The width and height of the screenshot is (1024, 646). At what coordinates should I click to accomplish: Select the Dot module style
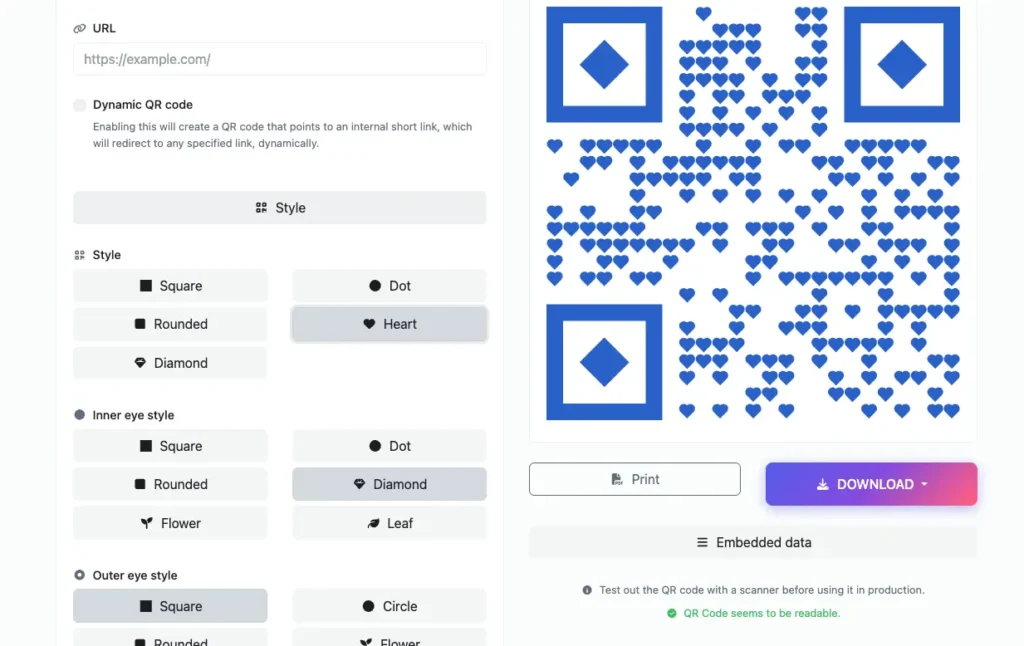389,285
